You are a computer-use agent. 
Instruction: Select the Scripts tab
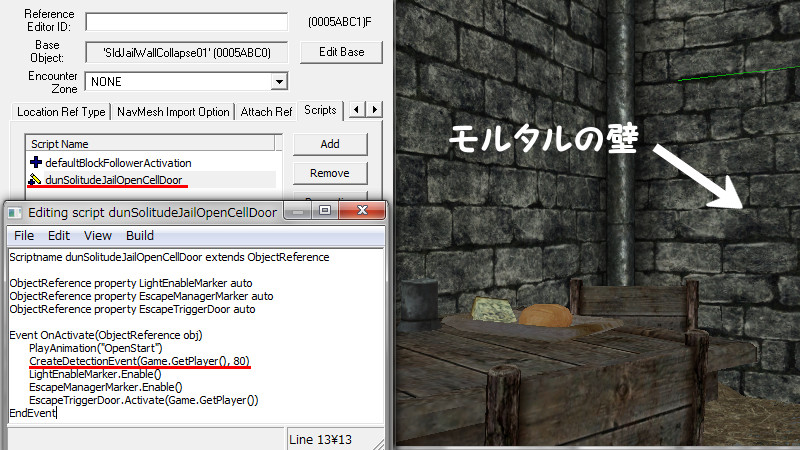click(320, 110)
